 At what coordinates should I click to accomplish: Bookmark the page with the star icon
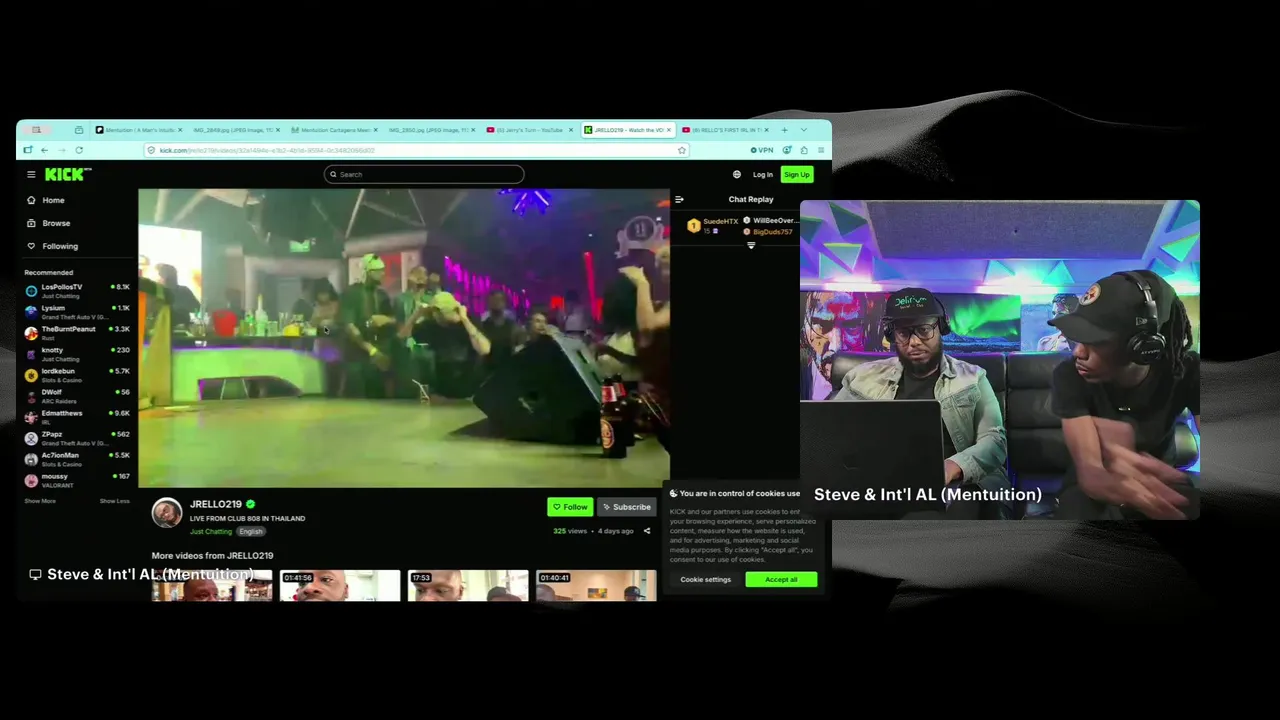coord(682,150)
